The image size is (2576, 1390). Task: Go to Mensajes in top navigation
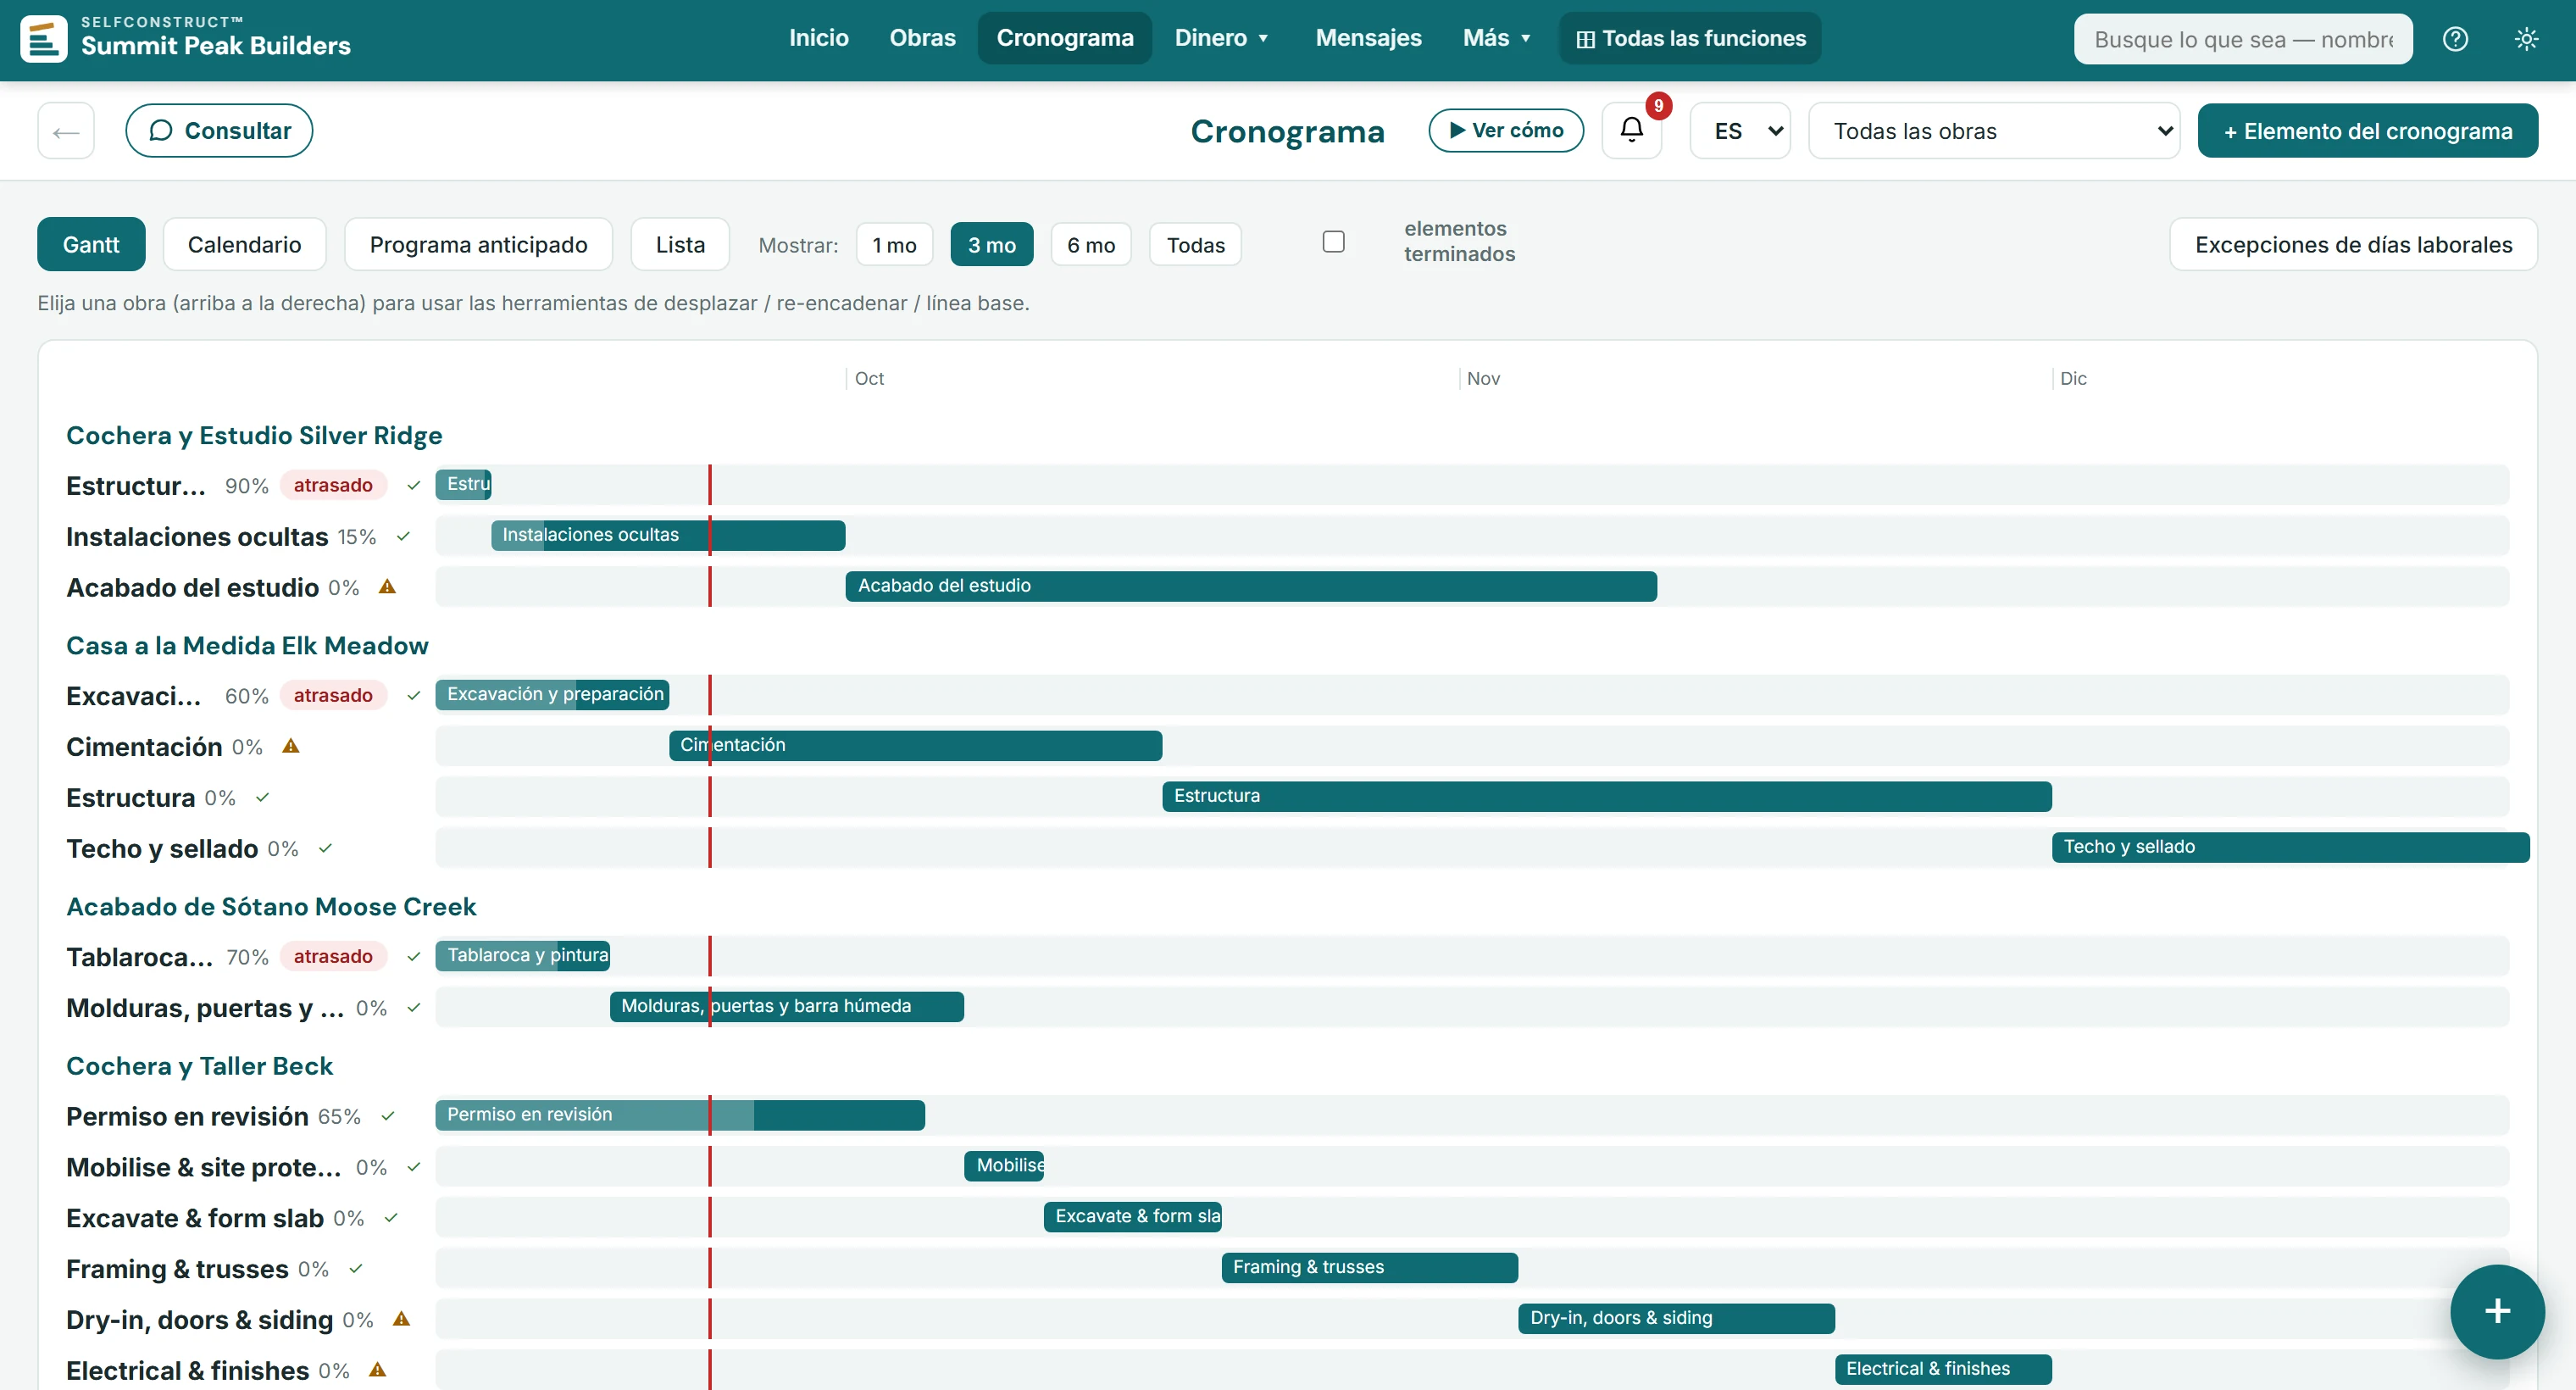click(x=1368, y=38)
